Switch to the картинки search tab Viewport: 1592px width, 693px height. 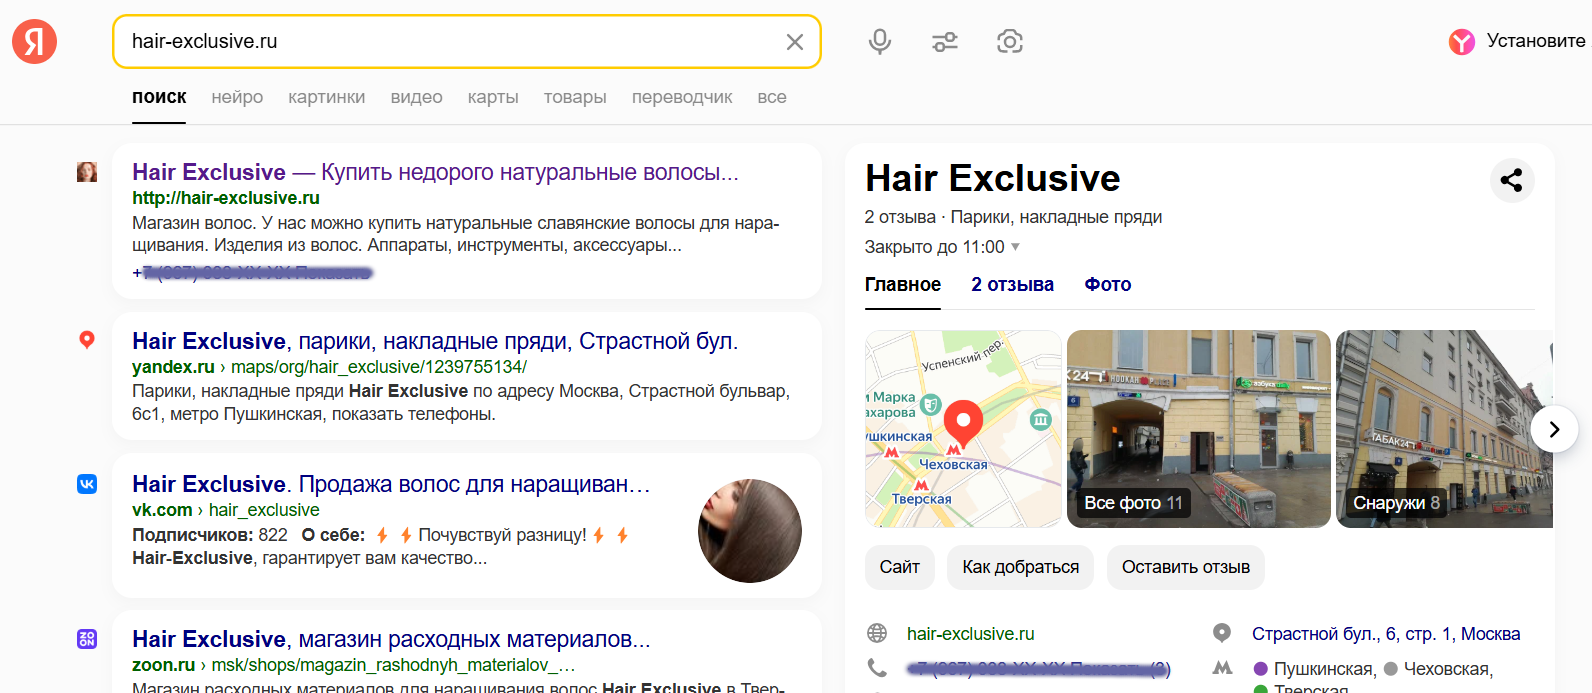click(x=327, y=97)
